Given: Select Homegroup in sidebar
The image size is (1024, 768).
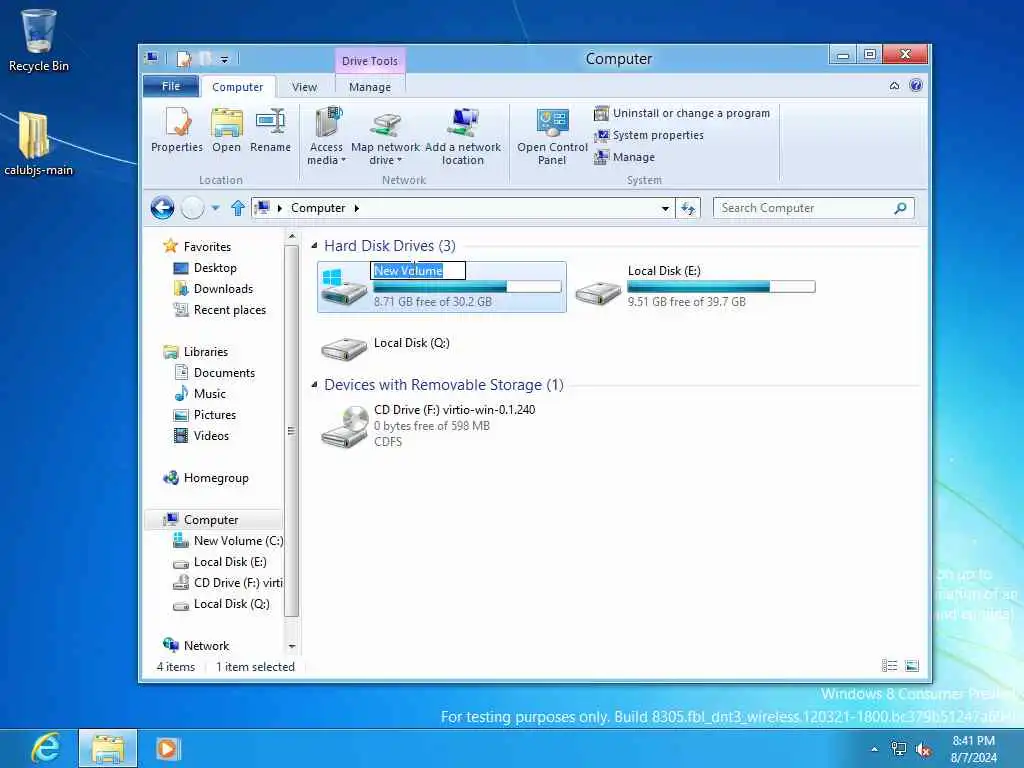Looking at the screenshot, I should point(216,477).
